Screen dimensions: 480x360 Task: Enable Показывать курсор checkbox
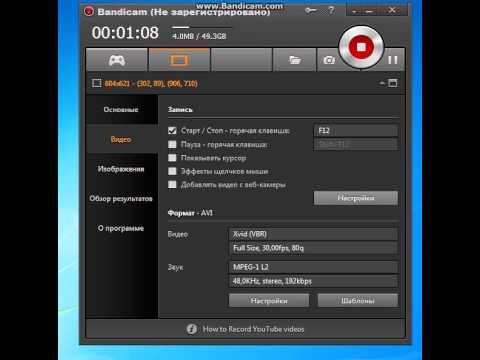(172, 158)
